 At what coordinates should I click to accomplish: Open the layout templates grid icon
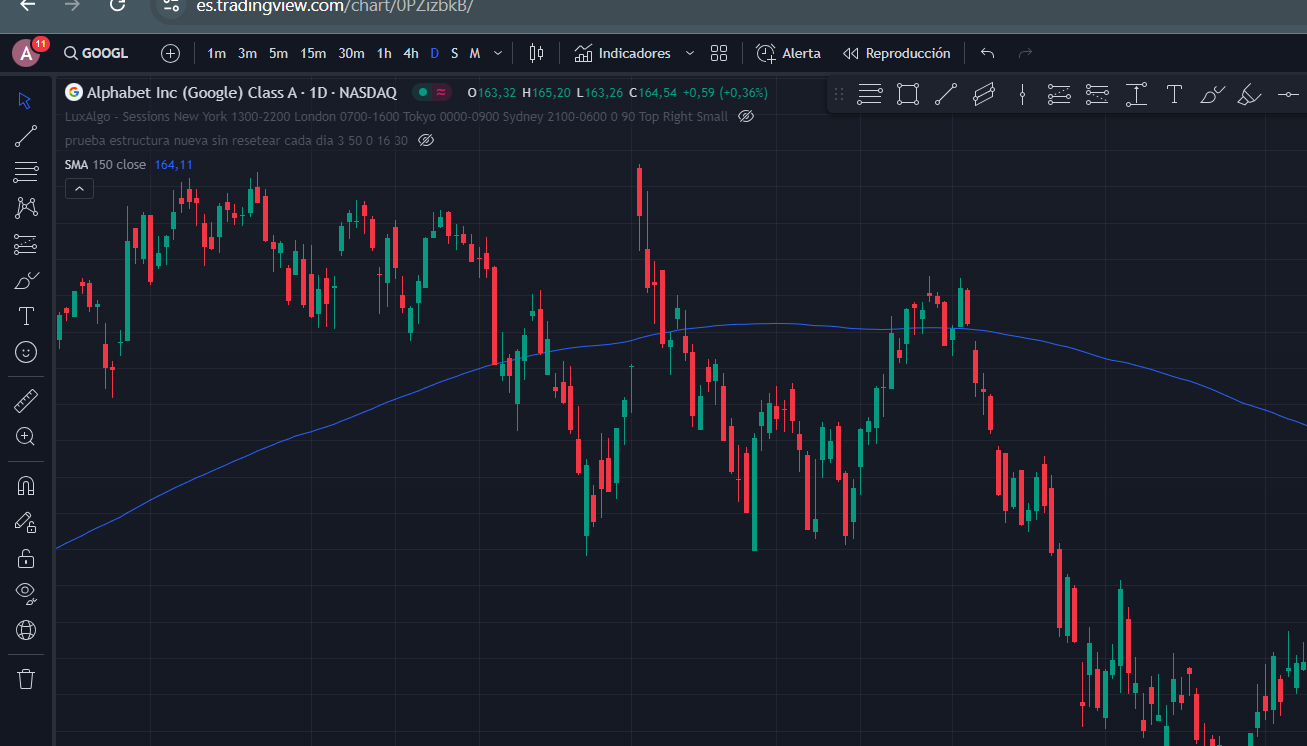[718, 53]
